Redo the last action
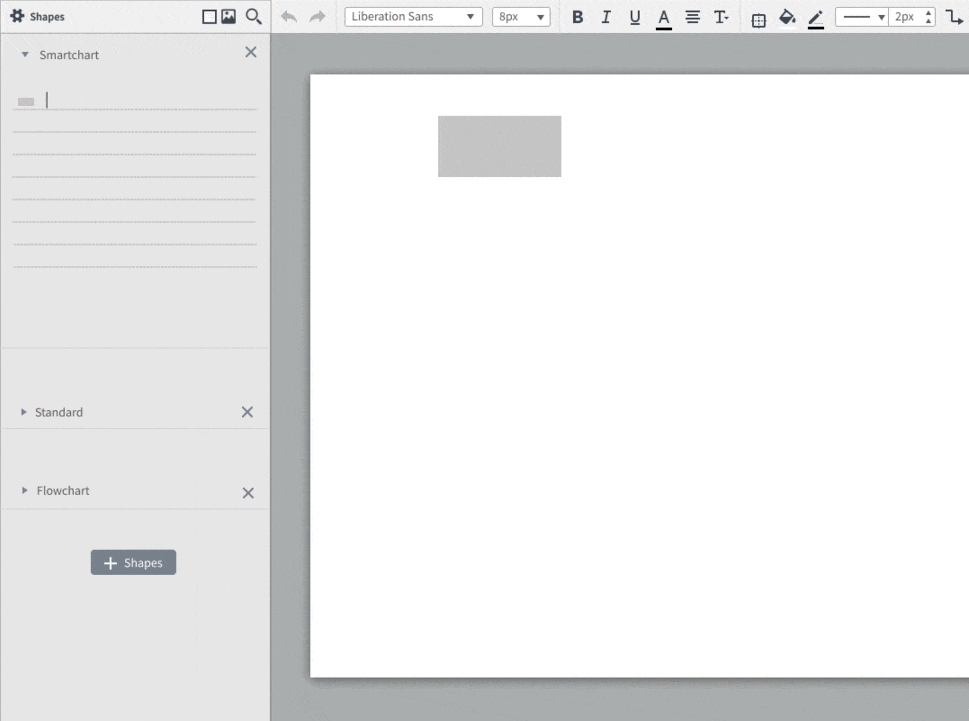This screenshot has width=969, height=721. [x=317, y=17]
